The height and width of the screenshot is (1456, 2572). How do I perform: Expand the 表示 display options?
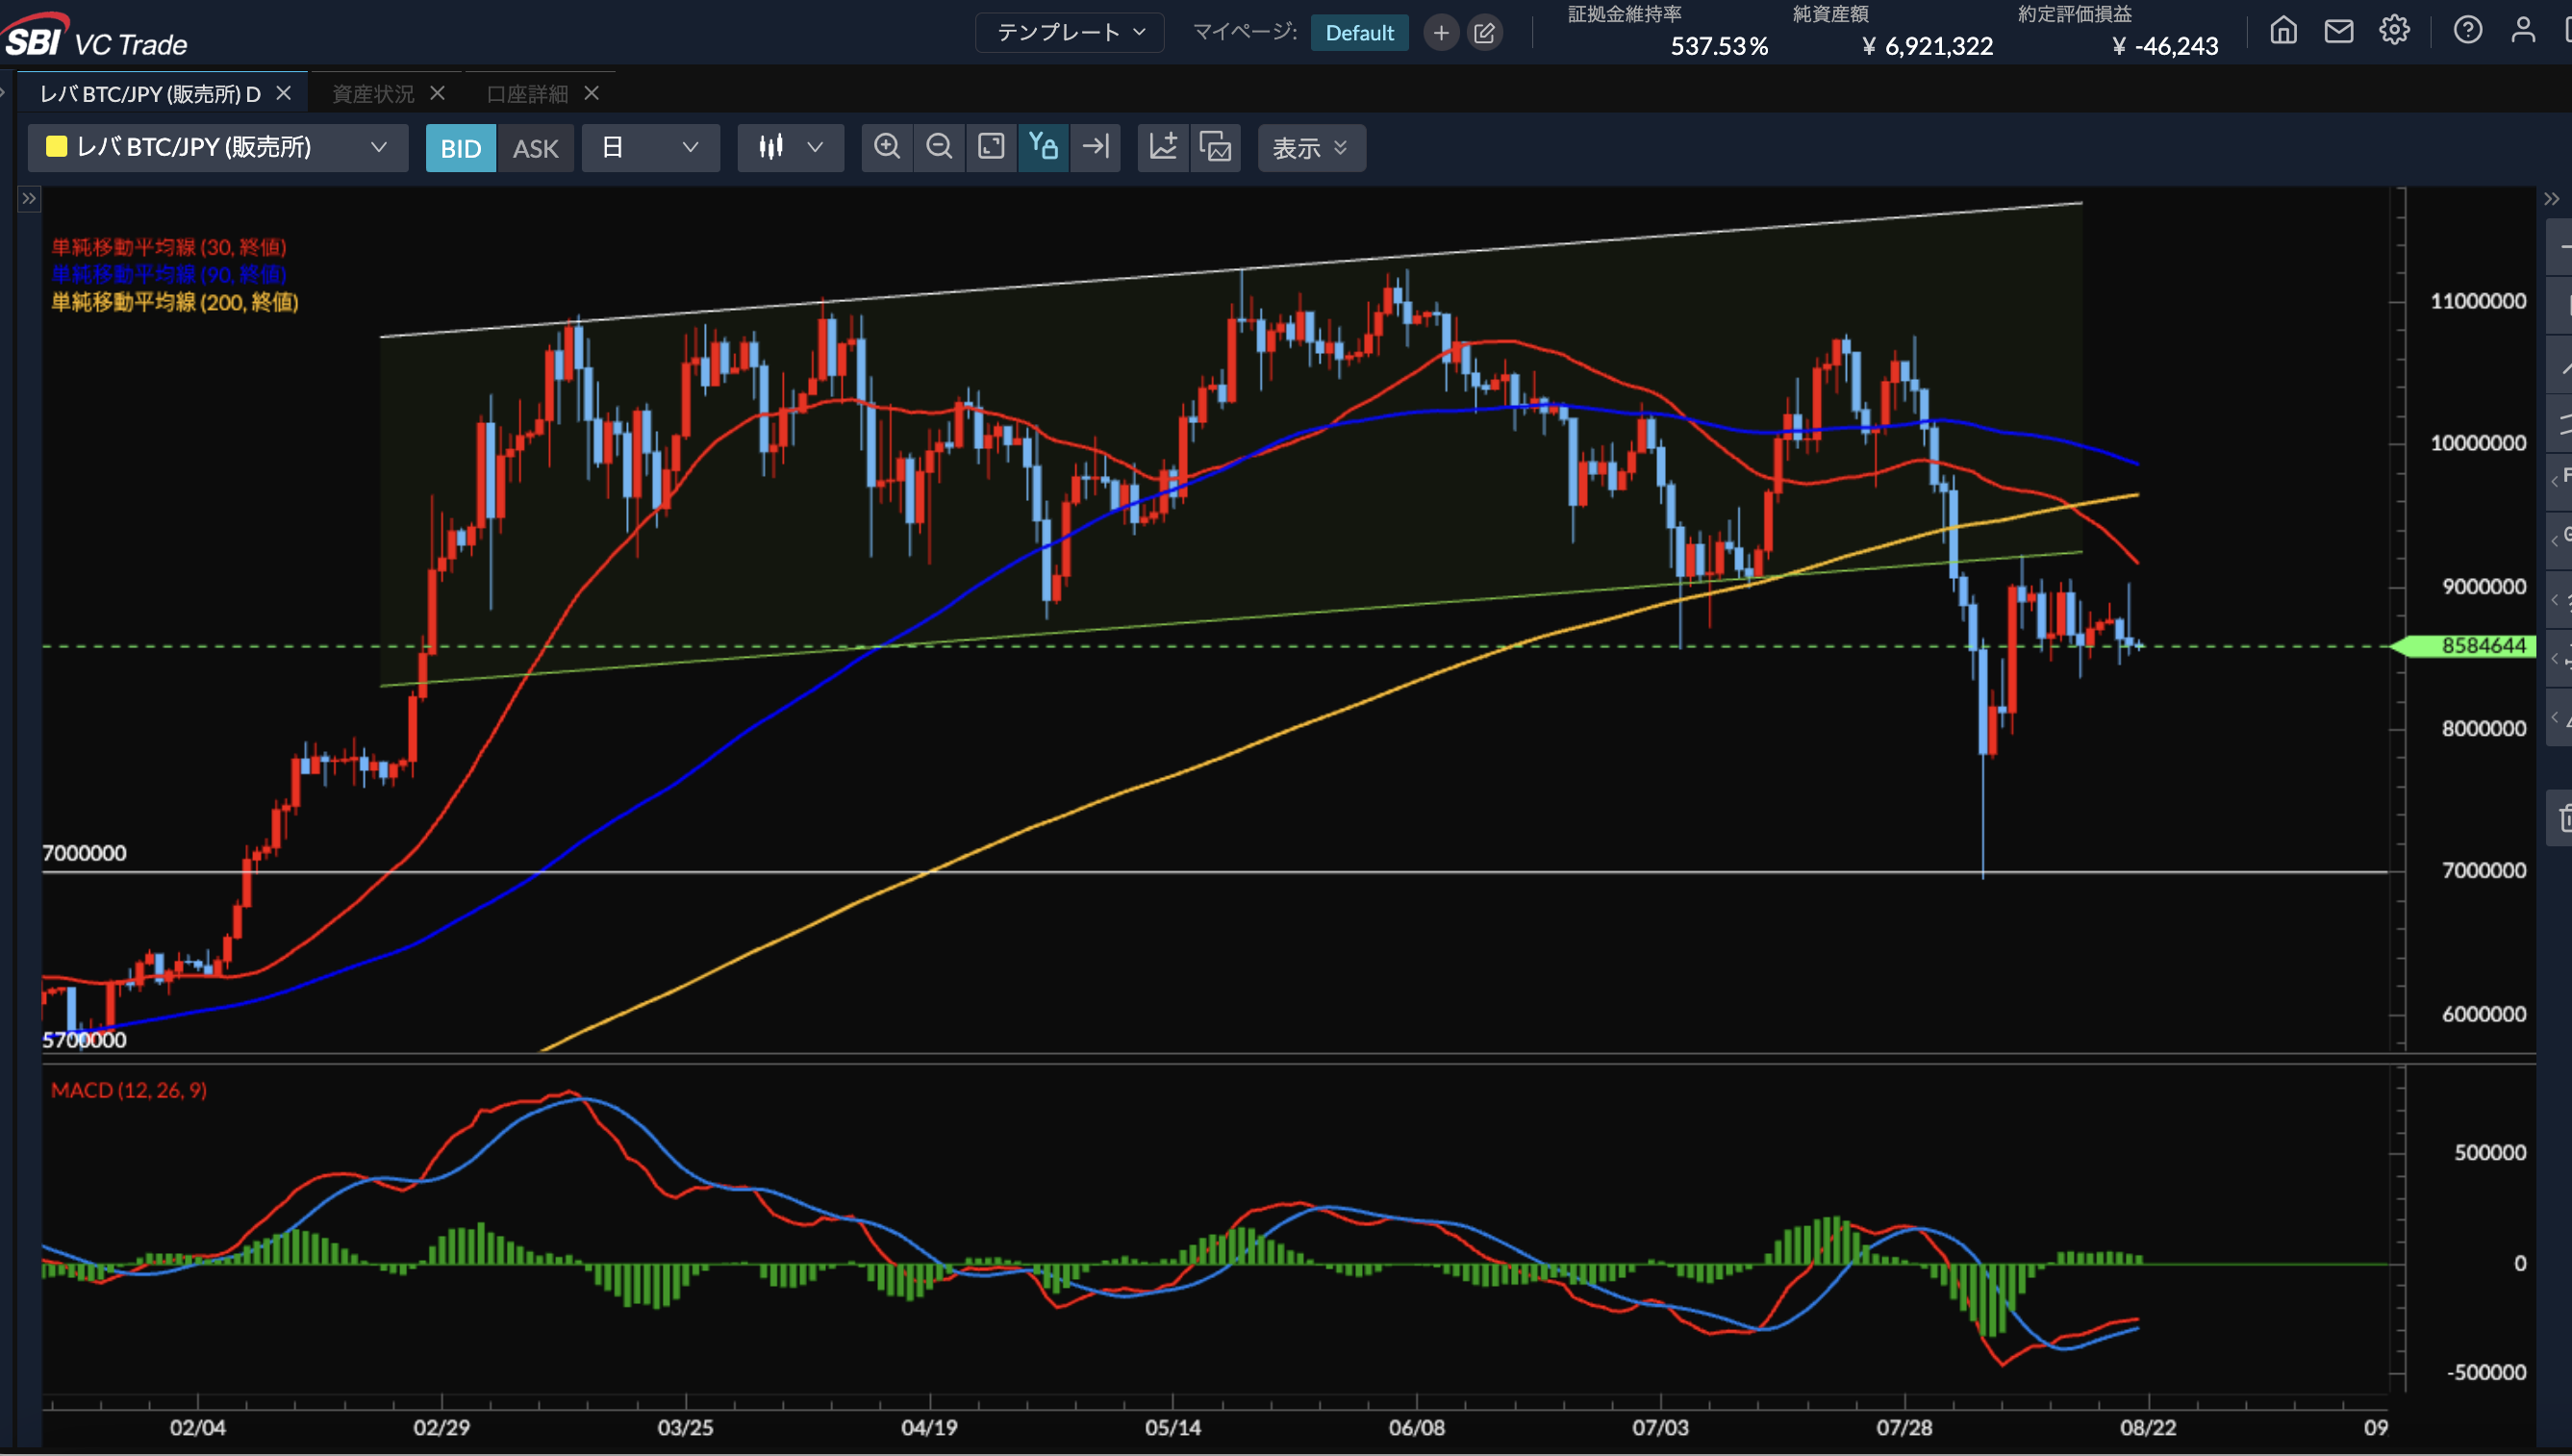(x=1311, y=148)
